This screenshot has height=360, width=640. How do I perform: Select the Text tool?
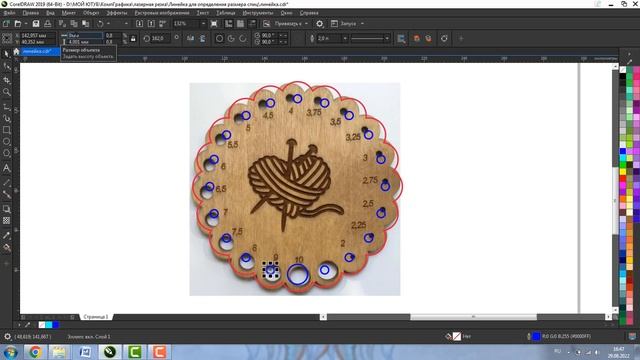coord(7,168)
